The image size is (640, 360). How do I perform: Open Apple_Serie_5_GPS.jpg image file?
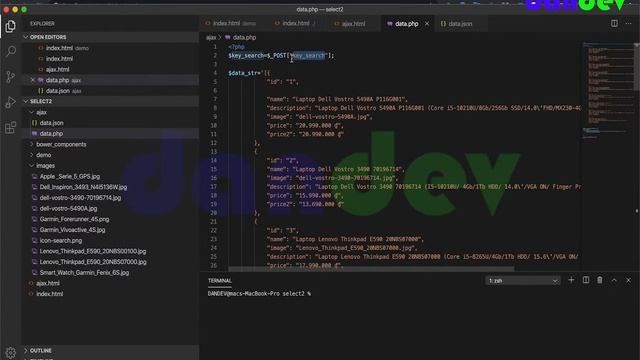pyautogui.click(x=110, y=176)
